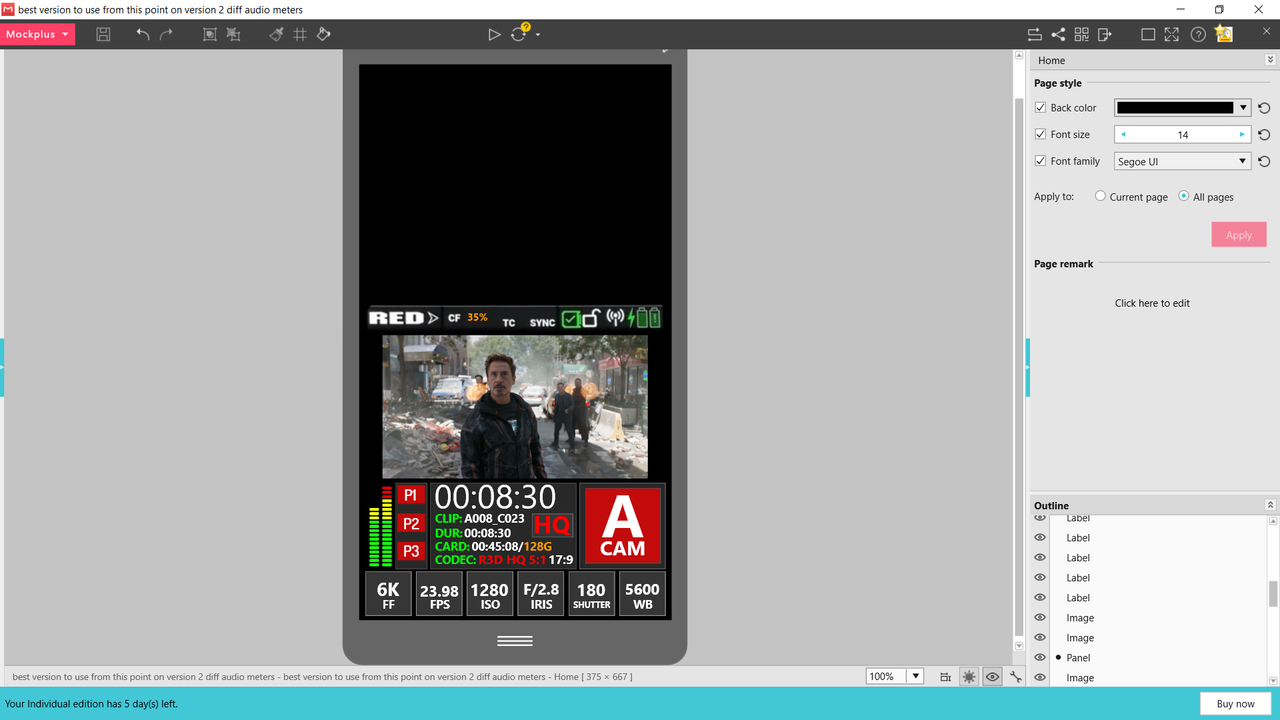Toggle the grid icon in toolbar
The height and width of the screenshot is (720, 1280).
[300, 34]
